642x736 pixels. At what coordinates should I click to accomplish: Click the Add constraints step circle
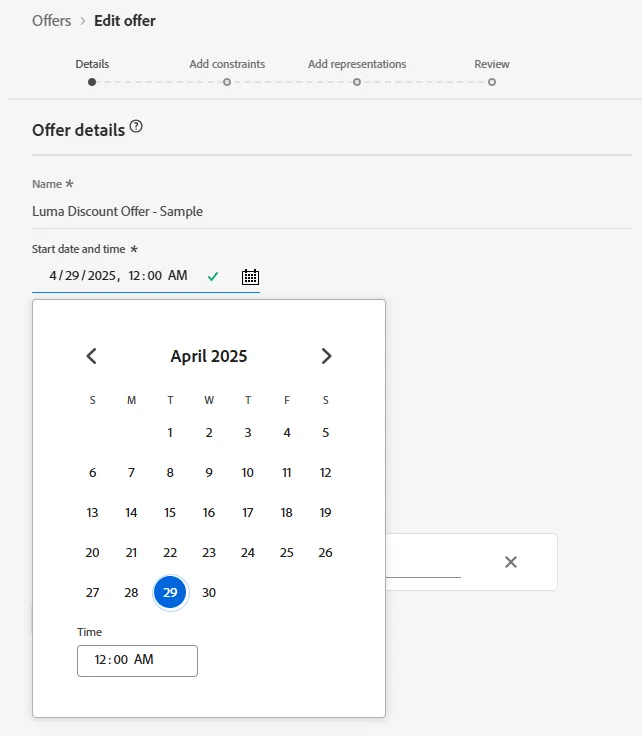pos(227,82)
